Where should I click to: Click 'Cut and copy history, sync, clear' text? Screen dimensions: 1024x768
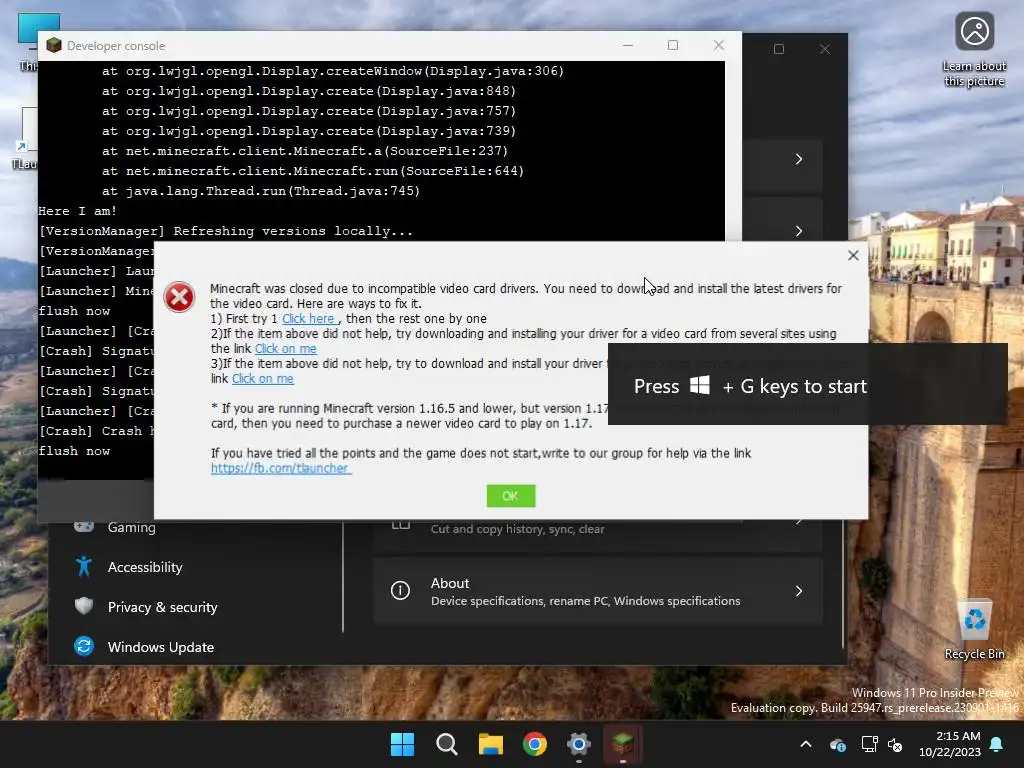pyautogui.click(x=517, y=529)
